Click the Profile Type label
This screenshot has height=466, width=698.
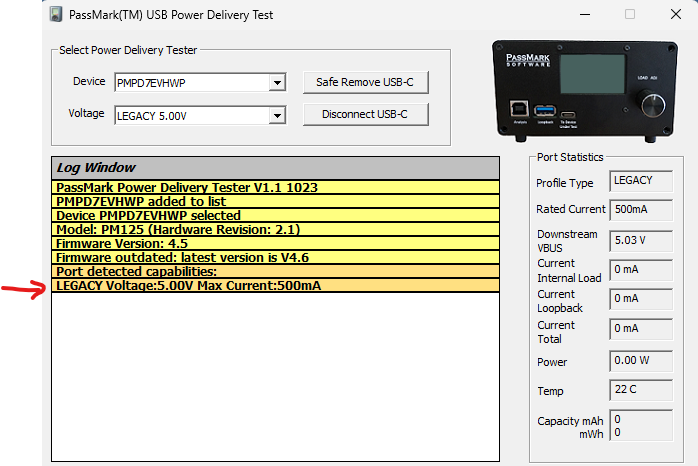click(564, 183)
